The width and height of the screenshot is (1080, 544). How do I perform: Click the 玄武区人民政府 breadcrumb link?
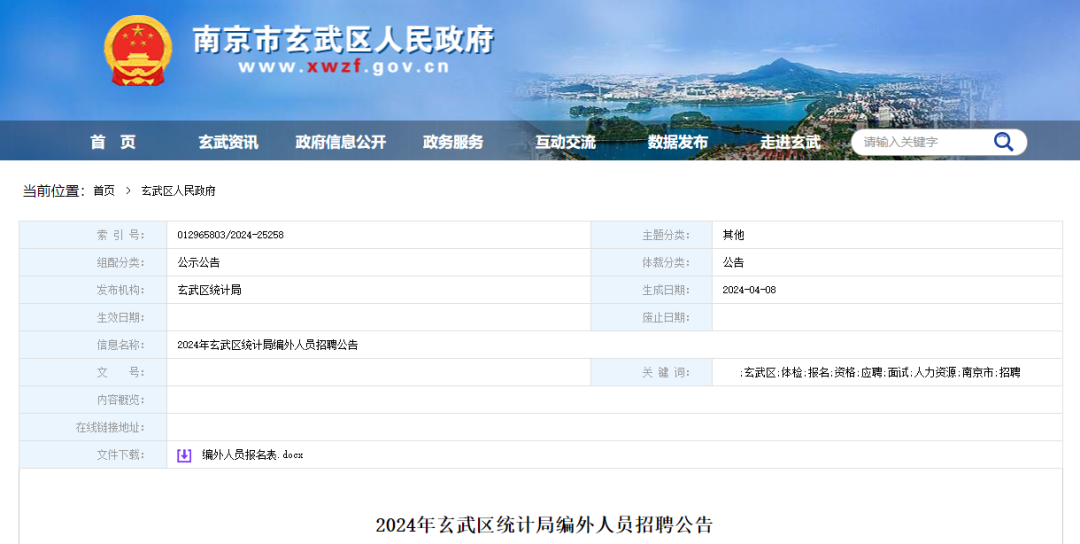coord(178,191)
